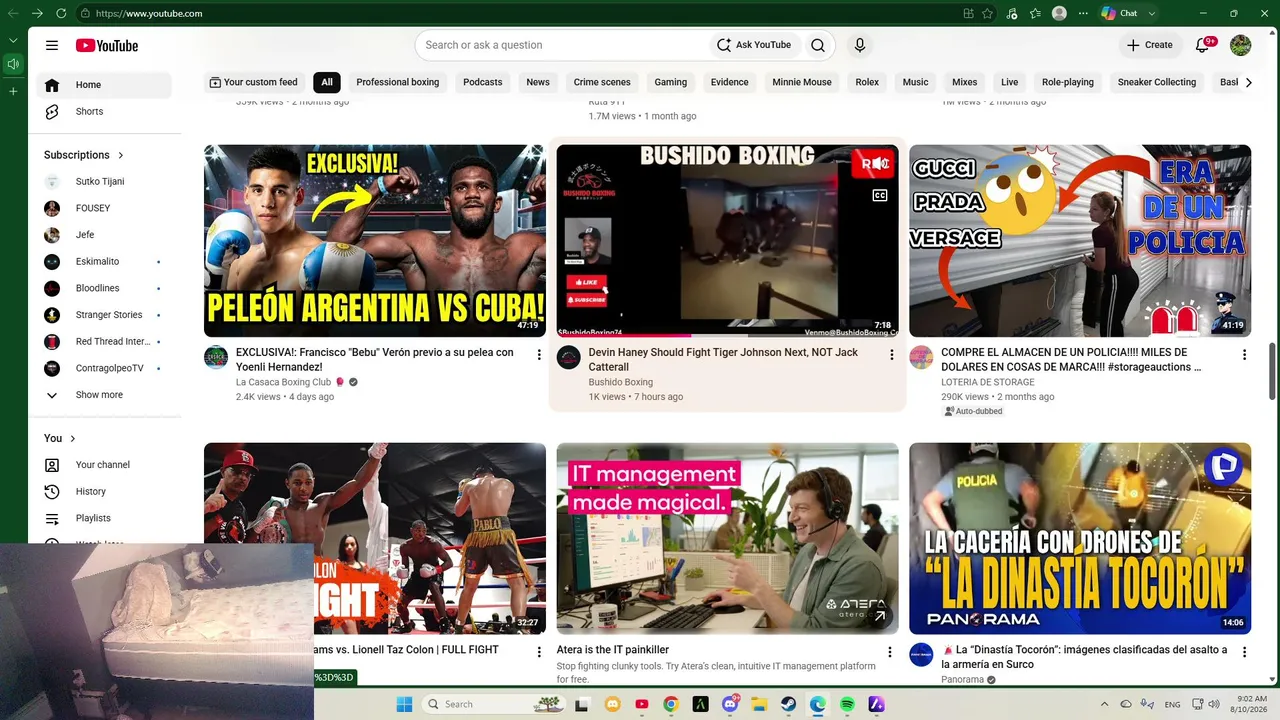Viewport: 1280px width, 720px height.
Task: Open the History clock icon
Action: [x=52, y=492]
